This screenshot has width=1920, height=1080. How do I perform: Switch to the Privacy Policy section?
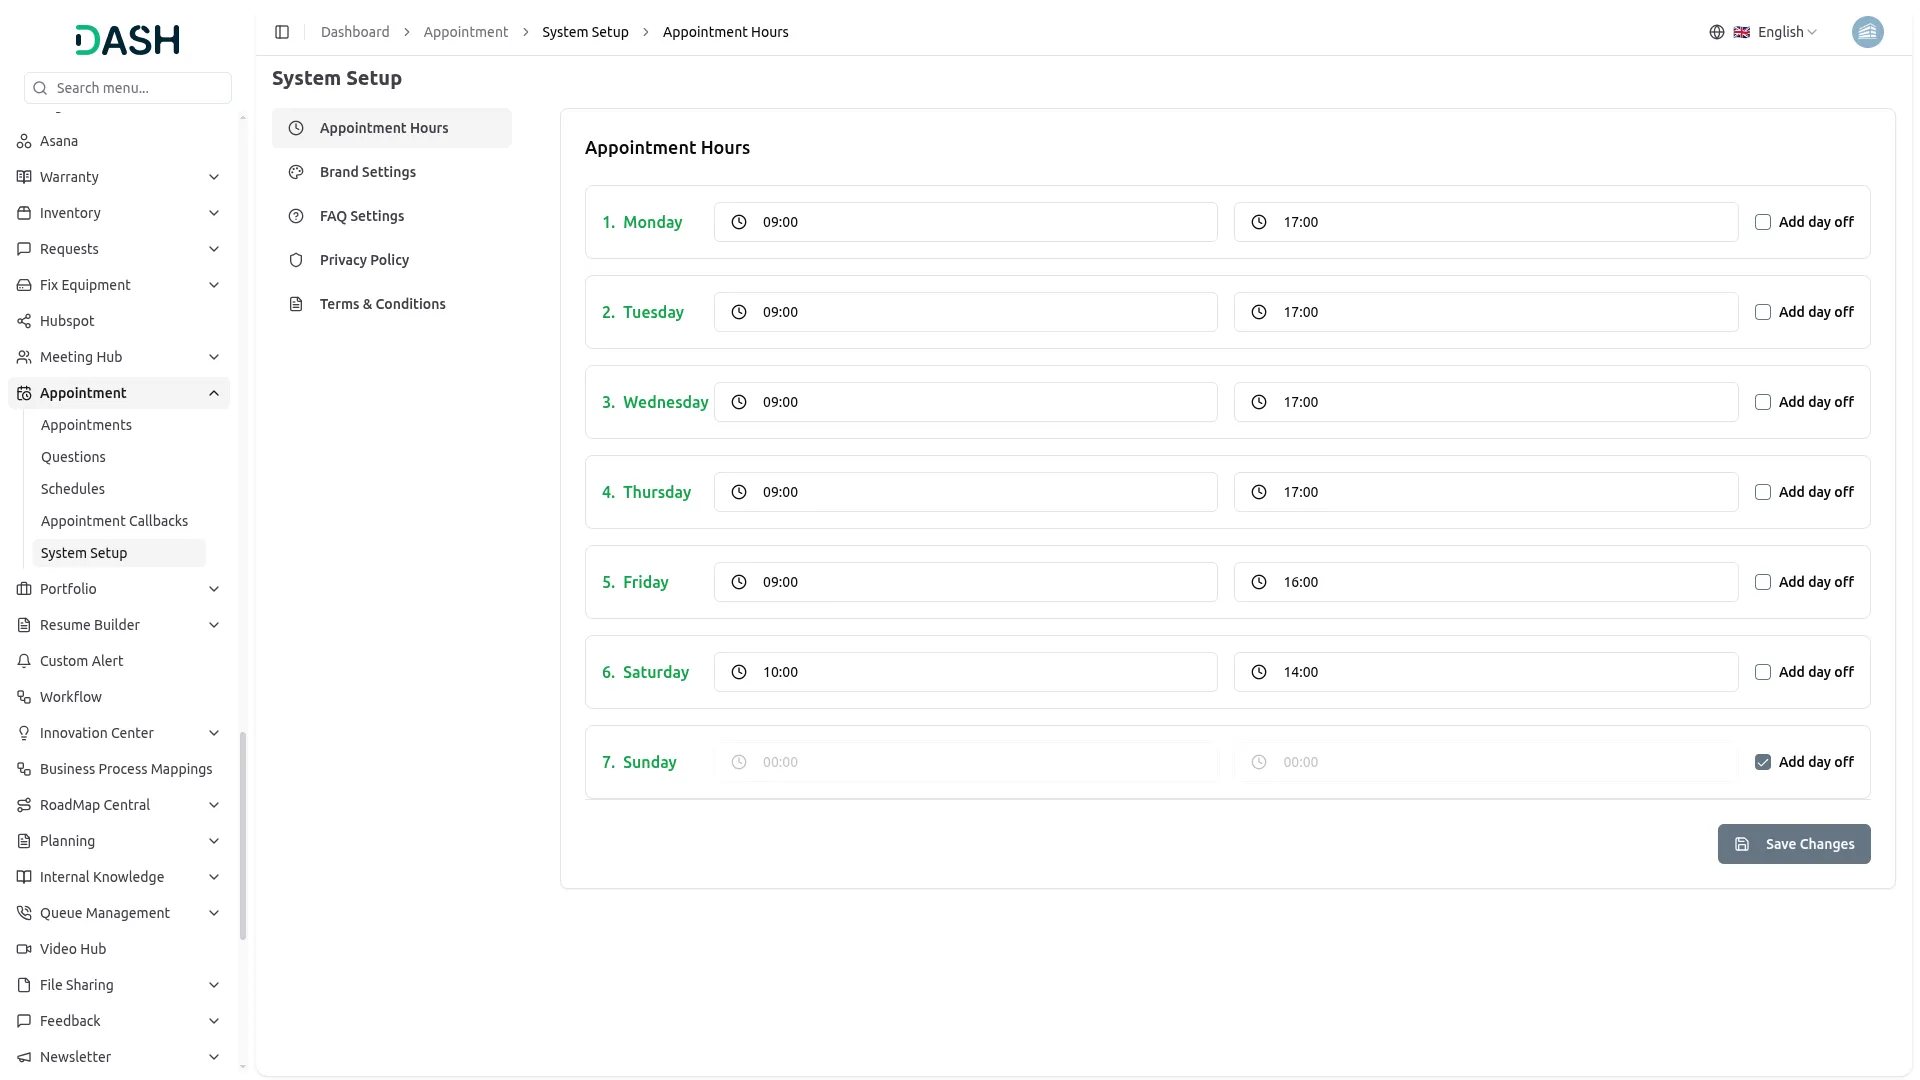click(x=364, y=260)
